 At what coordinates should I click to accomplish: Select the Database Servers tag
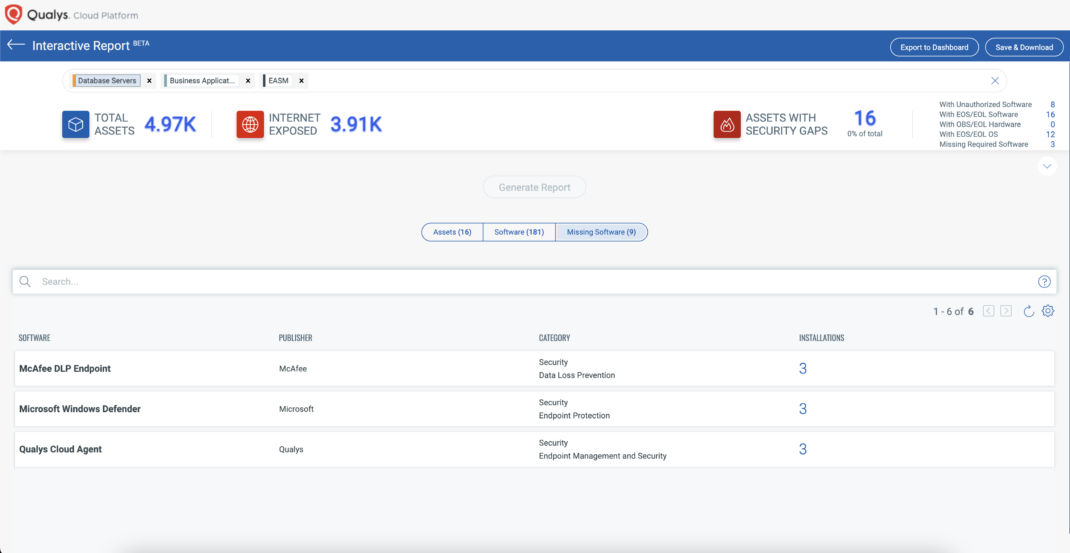[106, 81]
